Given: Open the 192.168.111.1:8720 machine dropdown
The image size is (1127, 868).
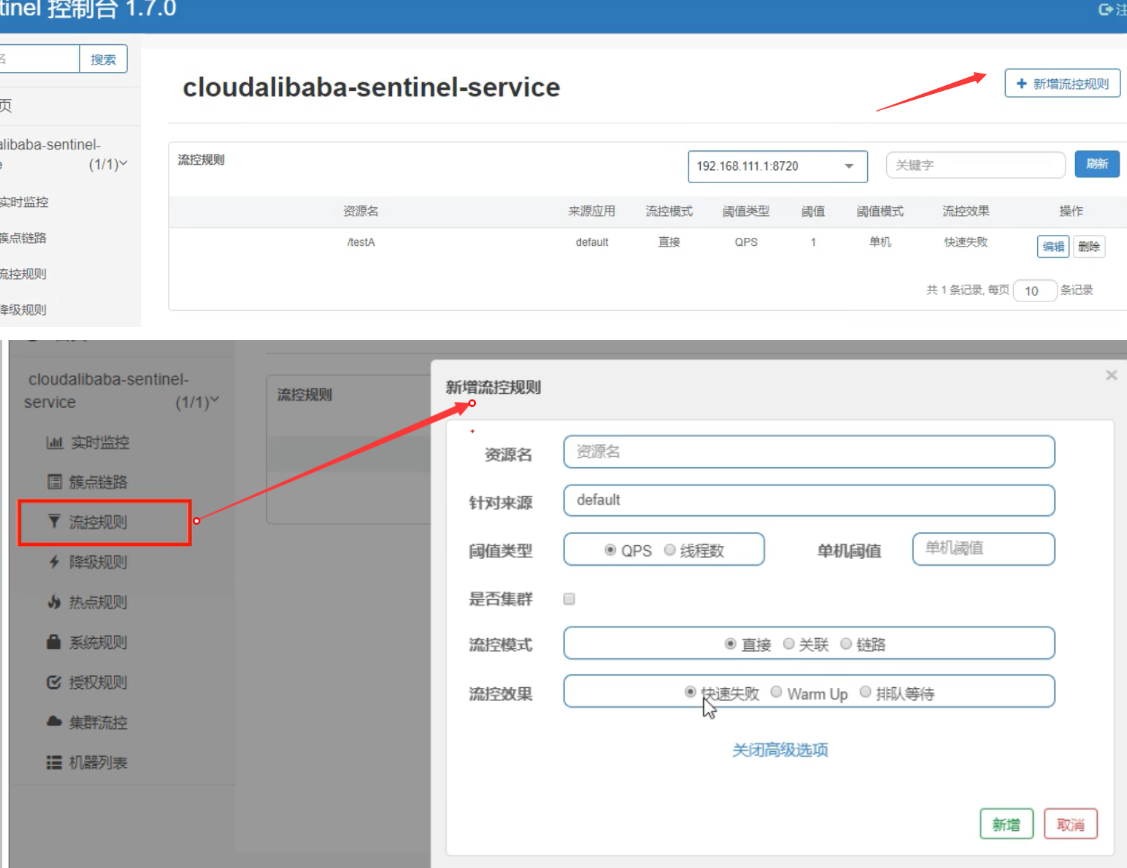Looking at the screenshot, I should click(778, 166).
